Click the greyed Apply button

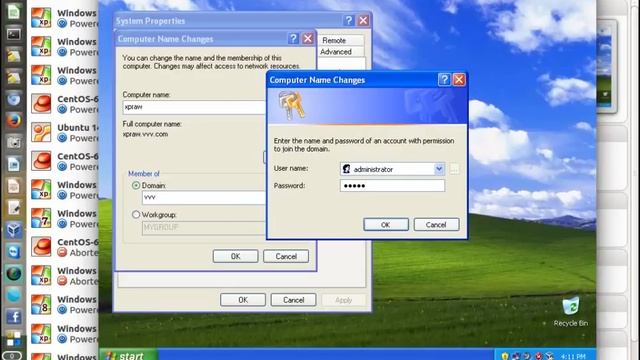coord(344,300)
